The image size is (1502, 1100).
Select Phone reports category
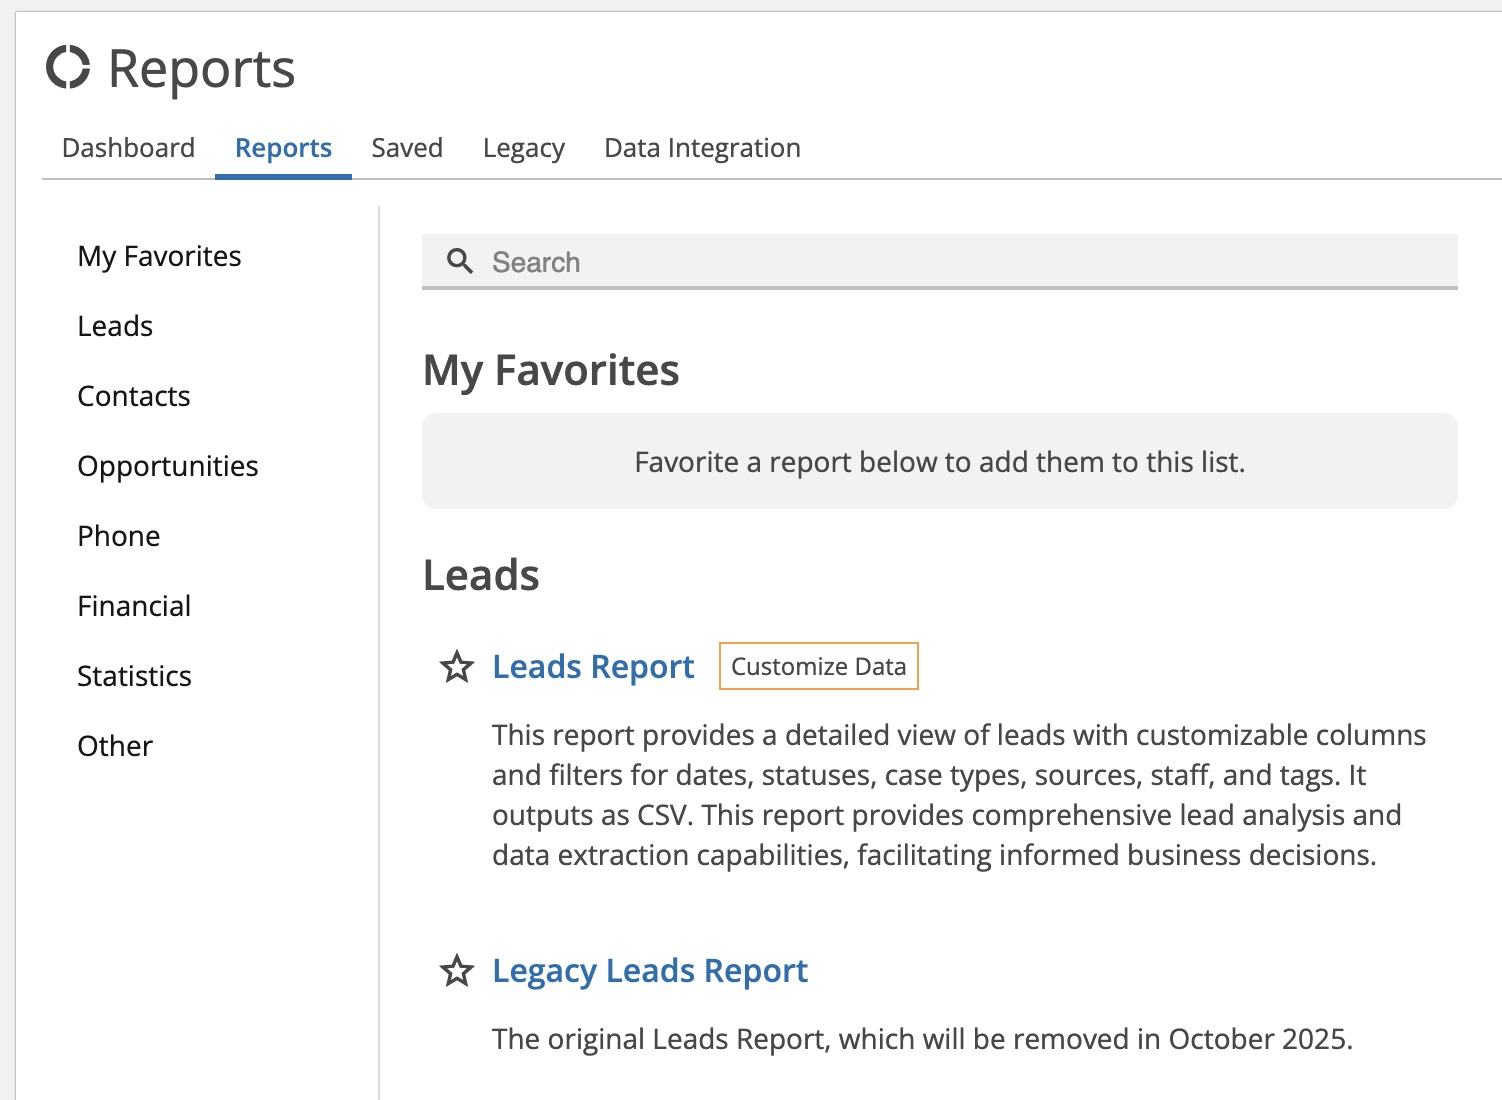pos(119,536)
